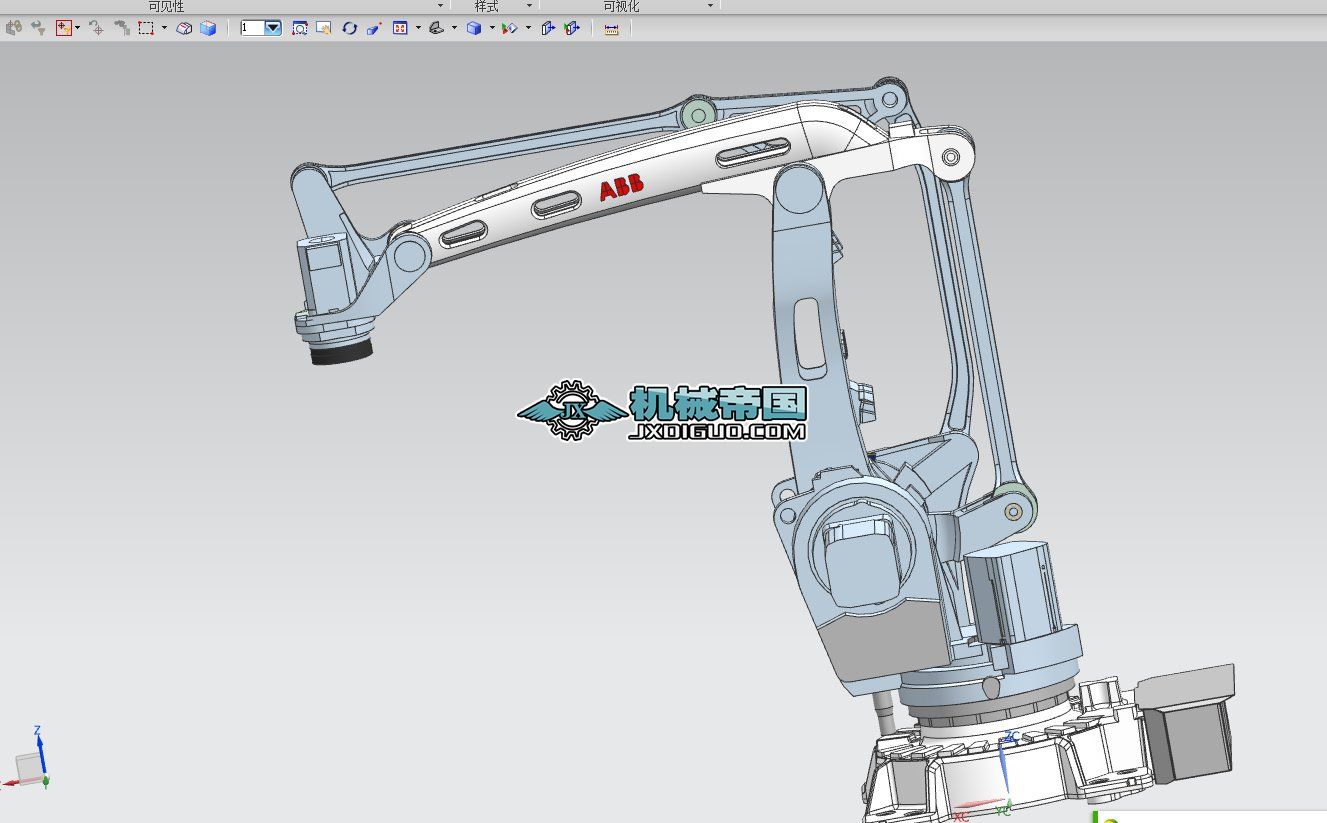Screen dimensions: 1327x823
Task: Click the 可视化 toolbar group label
Action: pos(620,6)
